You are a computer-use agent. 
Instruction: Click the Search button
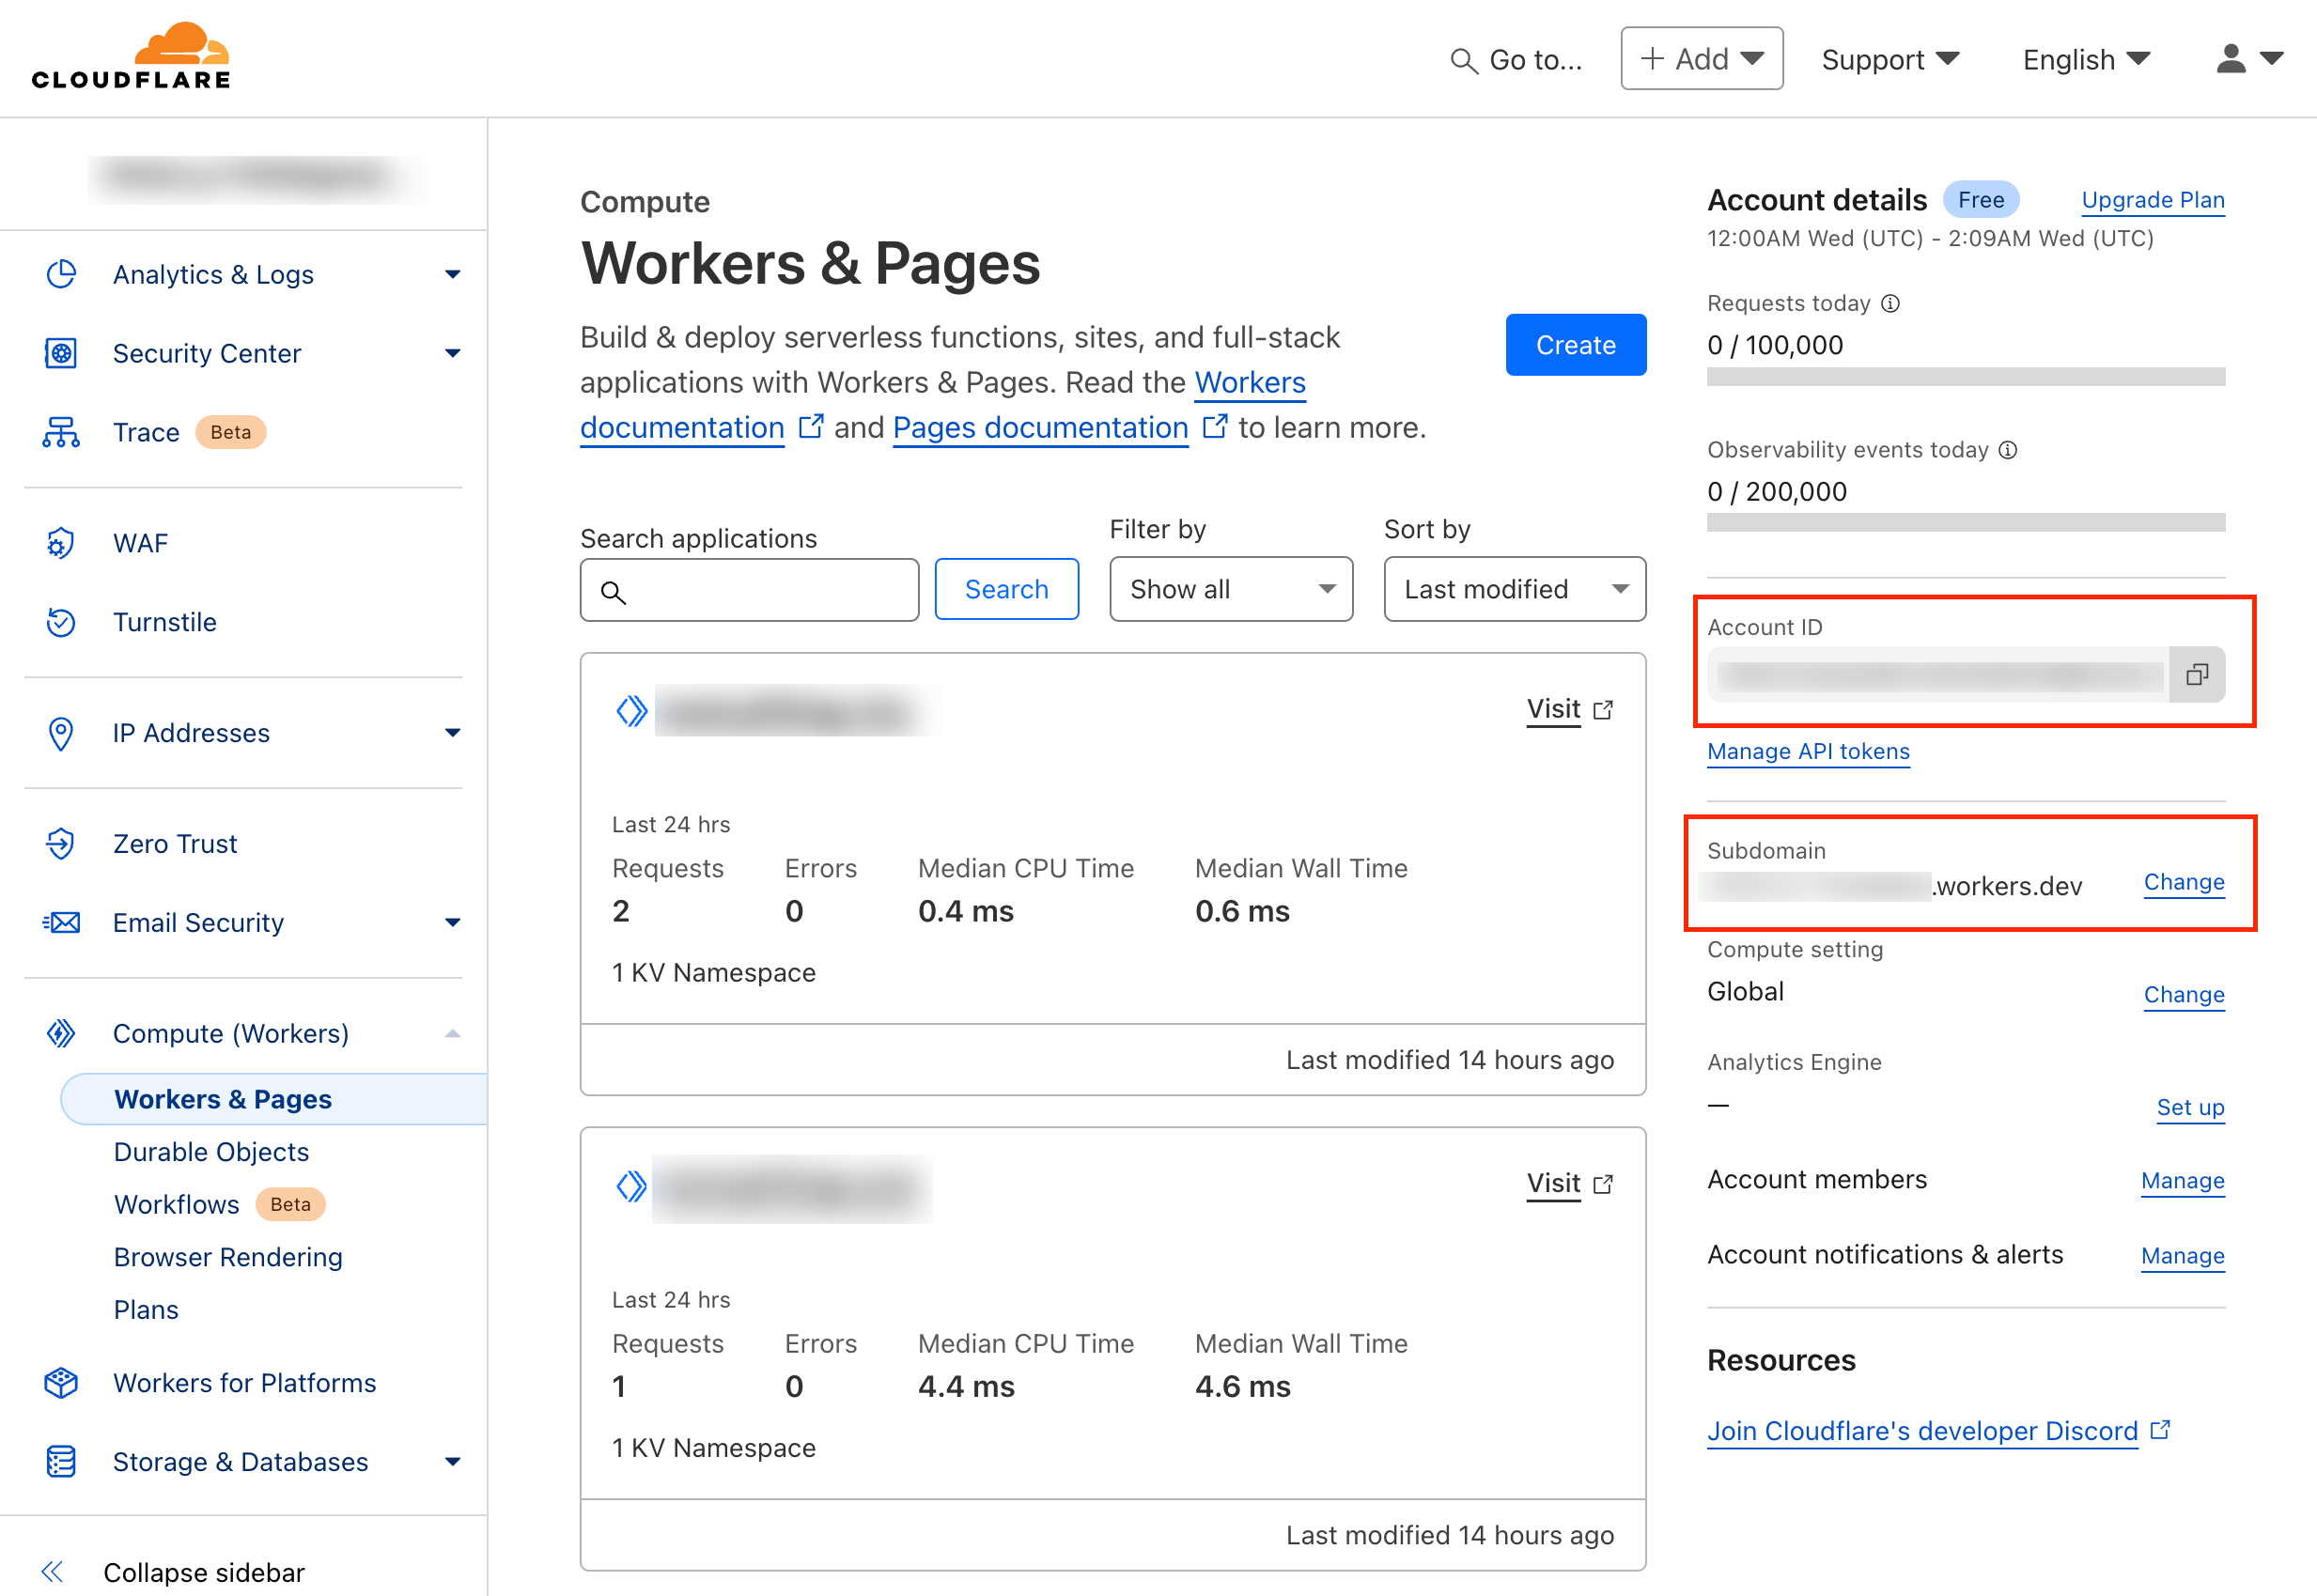tap(1006, 589)
